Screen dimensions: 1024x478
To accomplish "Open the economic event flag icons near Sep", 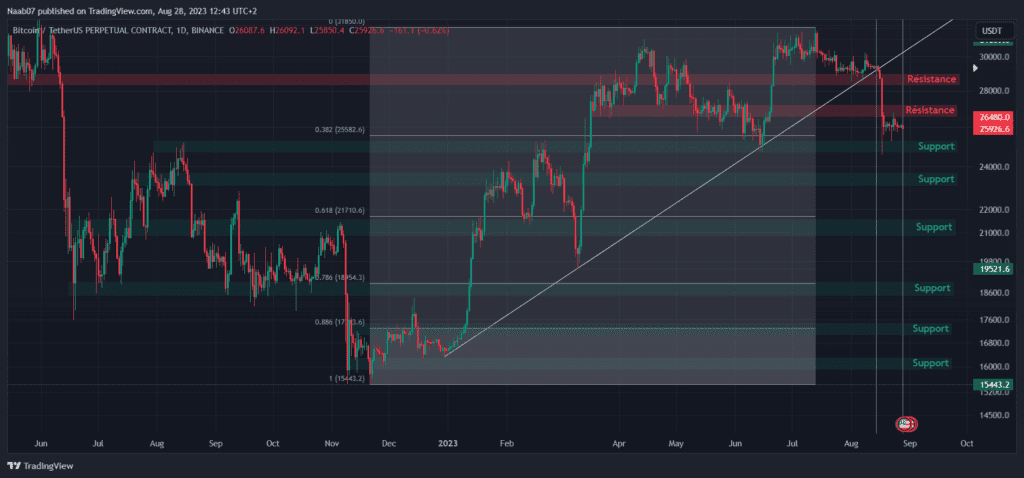I will (906, 424).
